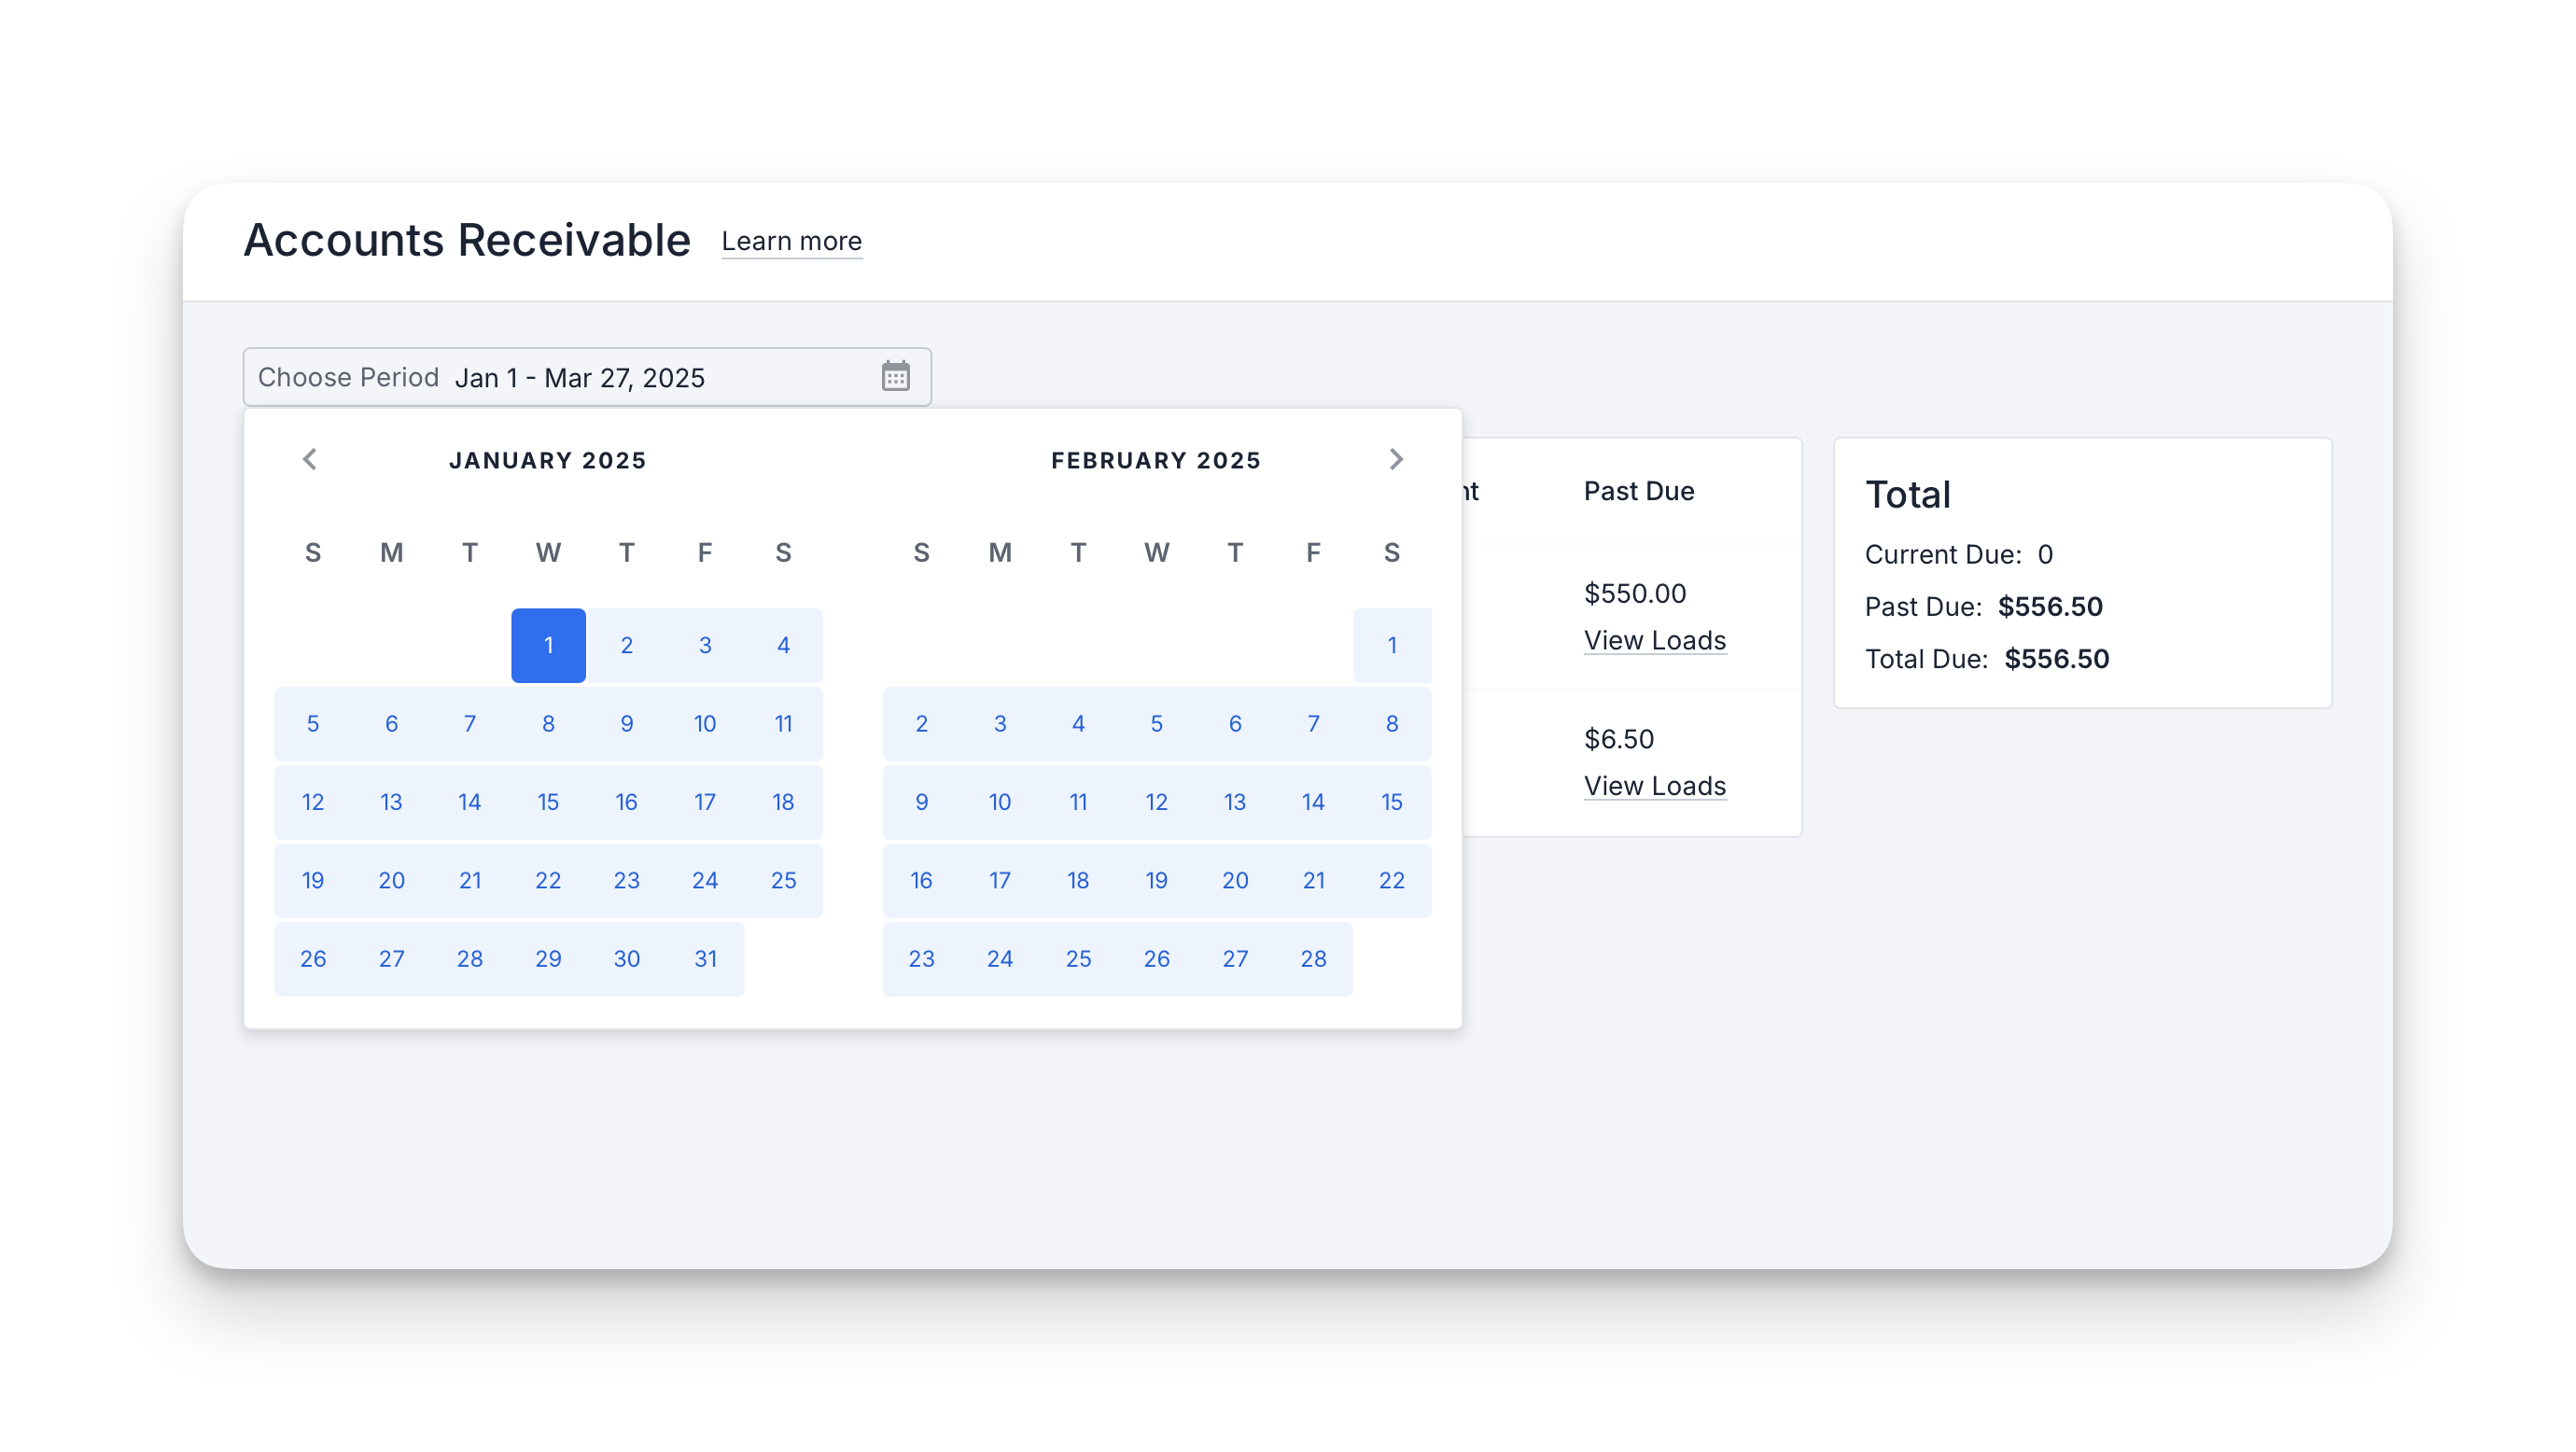Open View Loads under $6.50
Viewport: 2576px width, 1452px height.
tap(1654, 786)
